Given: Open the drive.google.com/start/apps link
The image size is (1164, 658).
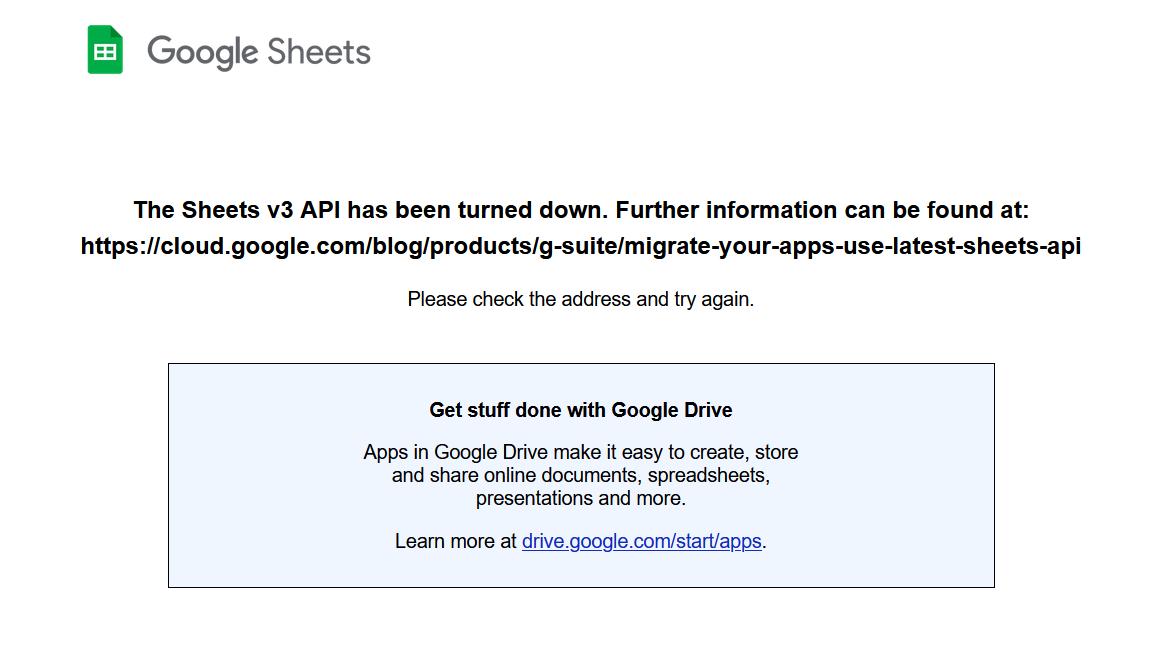Looking at the screenshot, I should point(642,541).
